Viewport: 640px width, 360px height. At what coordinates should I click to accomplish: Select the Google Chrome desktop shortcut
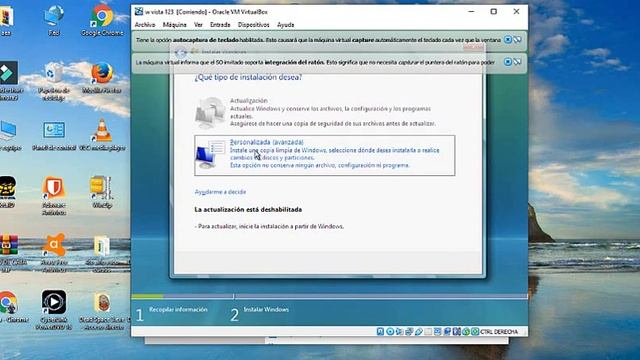[102, 20]
